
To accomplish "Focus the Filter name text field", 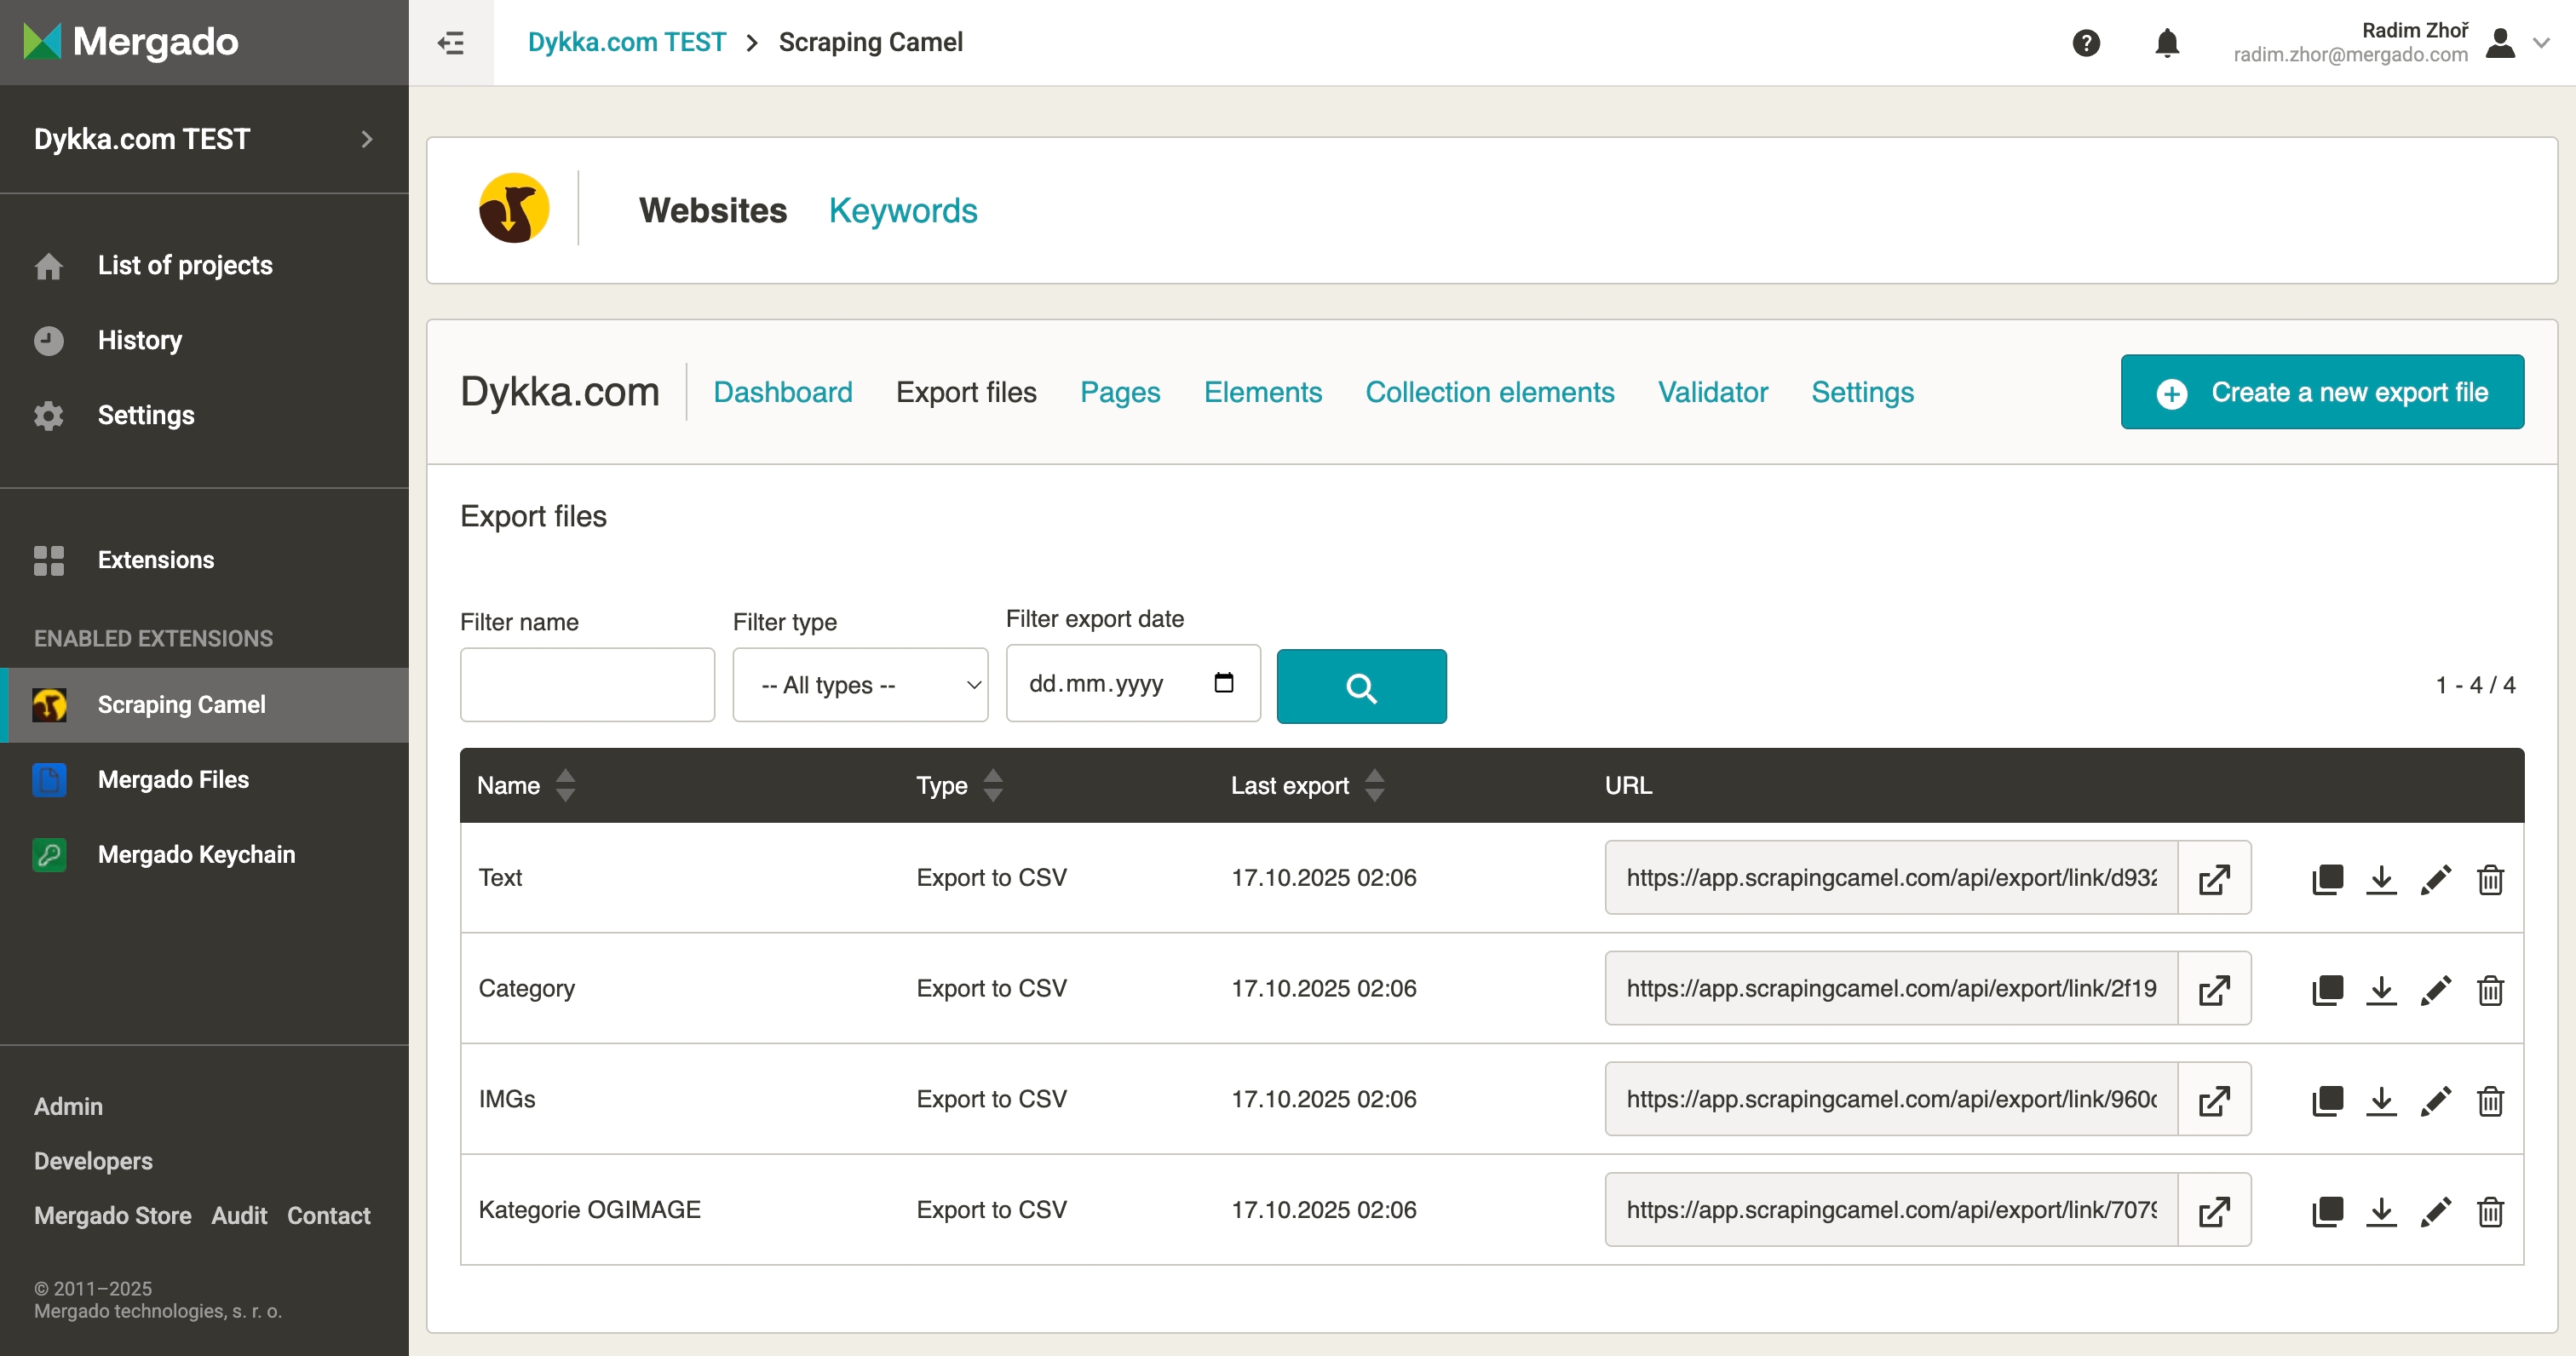I will (x=587, y=685).
